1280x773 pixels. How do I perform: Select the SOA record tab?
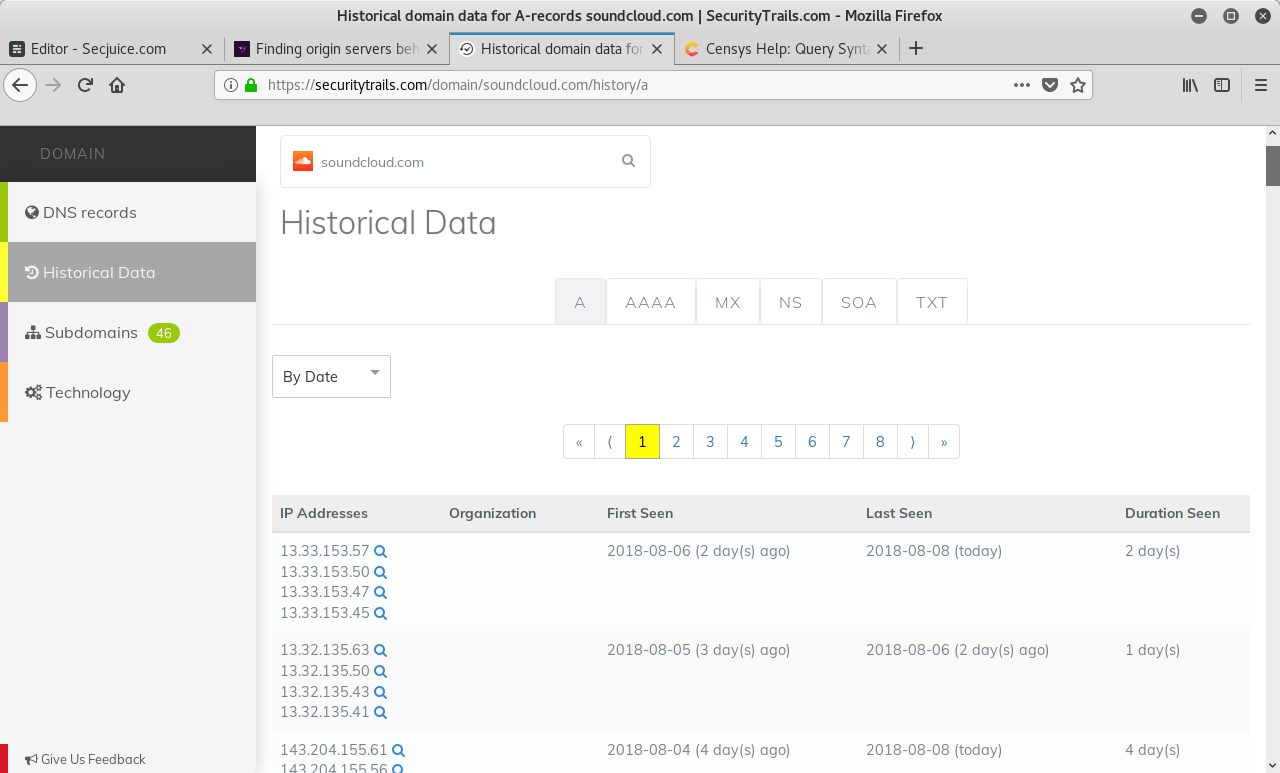pos(859,302)
